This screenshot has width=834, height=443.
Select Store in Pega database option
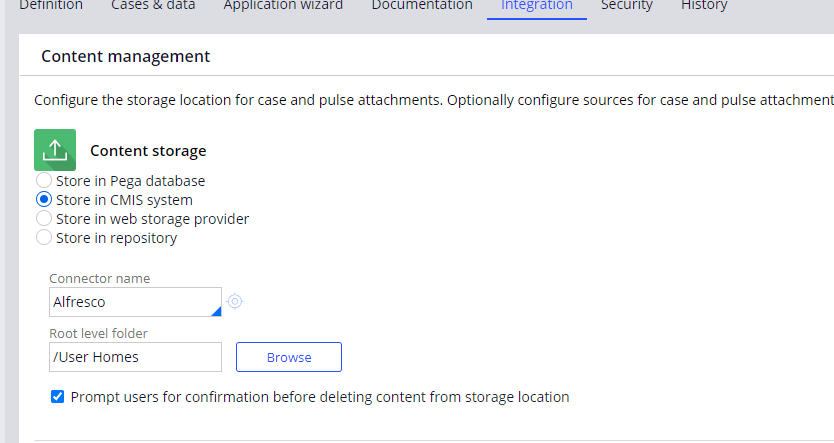coord(44,181)
